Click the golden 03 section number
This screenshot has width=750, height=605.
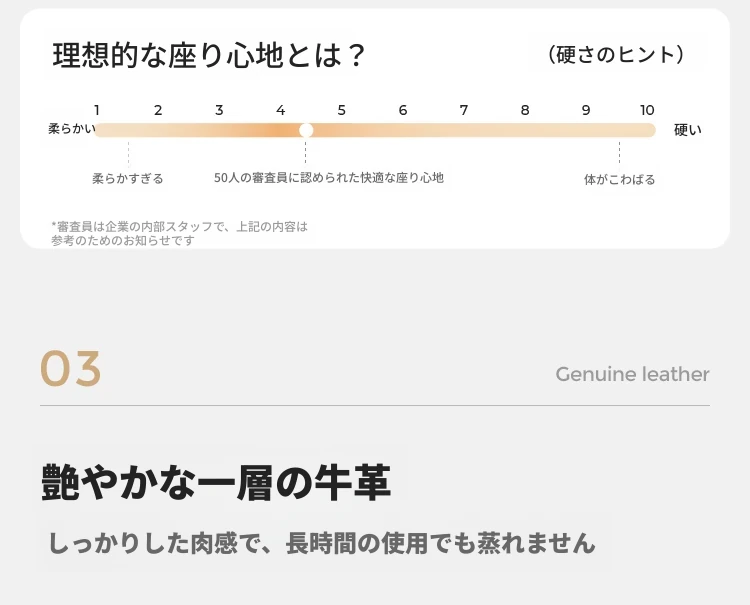(x=71, y=368)
